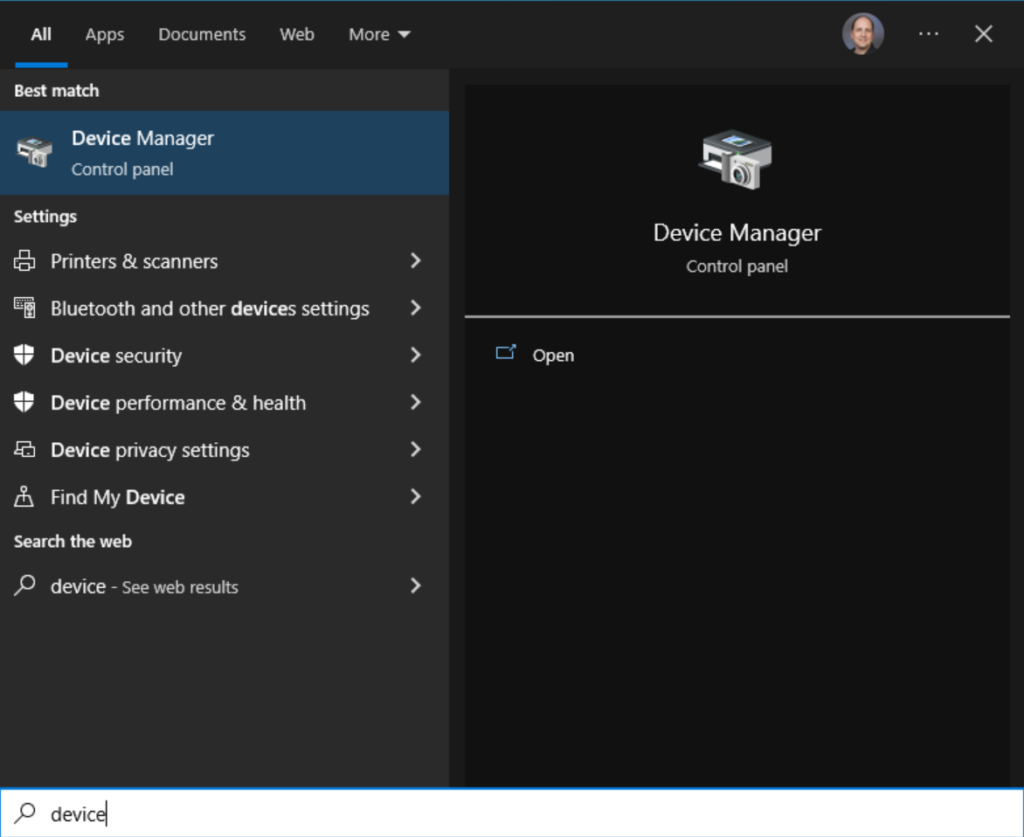
Task: Close the search panel with the X
Action: (x=984, y=33)
